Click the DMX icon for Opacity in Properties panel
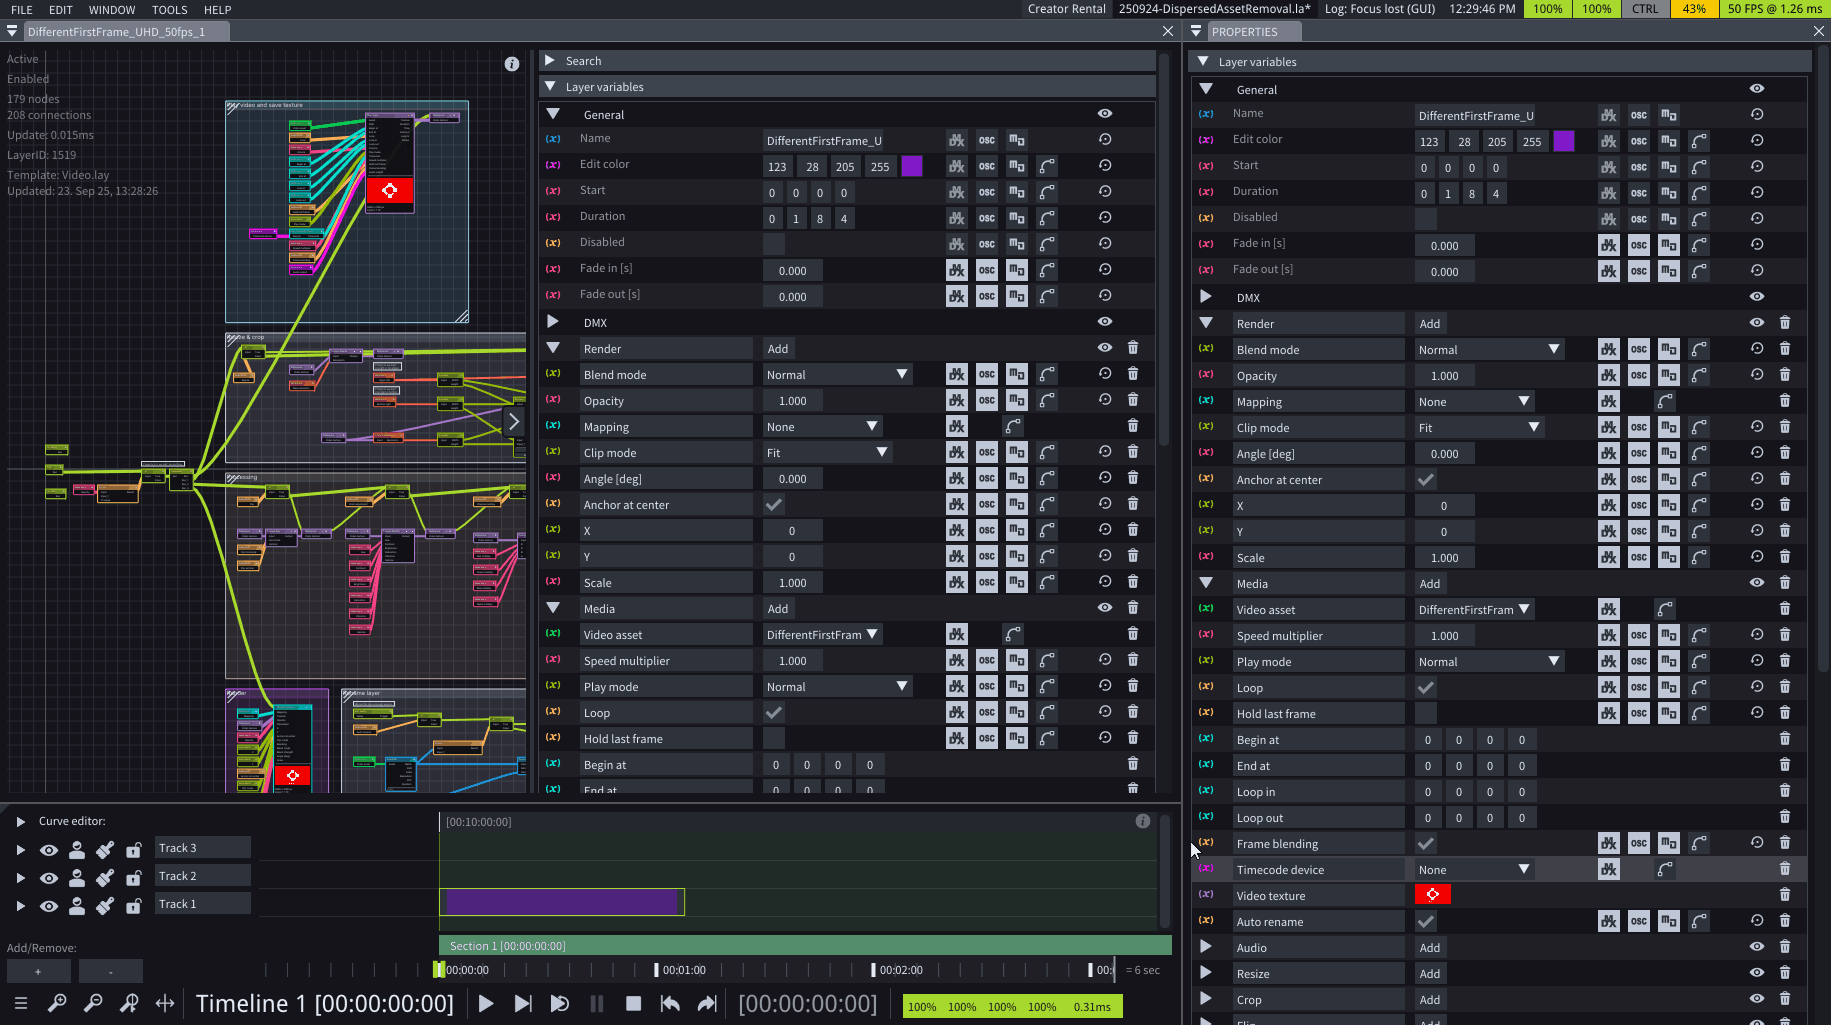 [x=1608, y=375]
